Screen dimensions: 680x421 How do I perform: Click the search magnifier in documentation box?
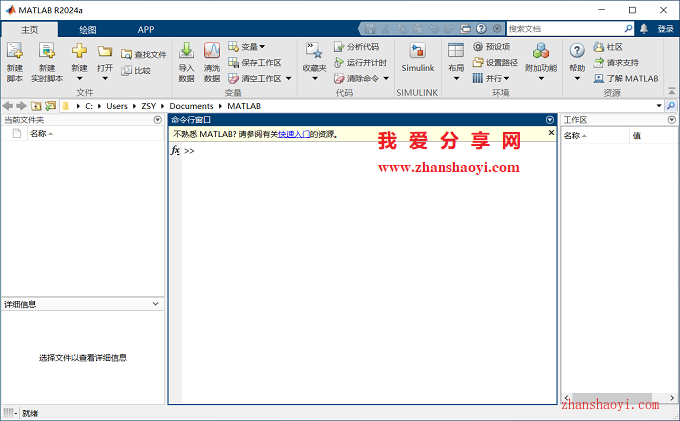(x=628, y=29)
